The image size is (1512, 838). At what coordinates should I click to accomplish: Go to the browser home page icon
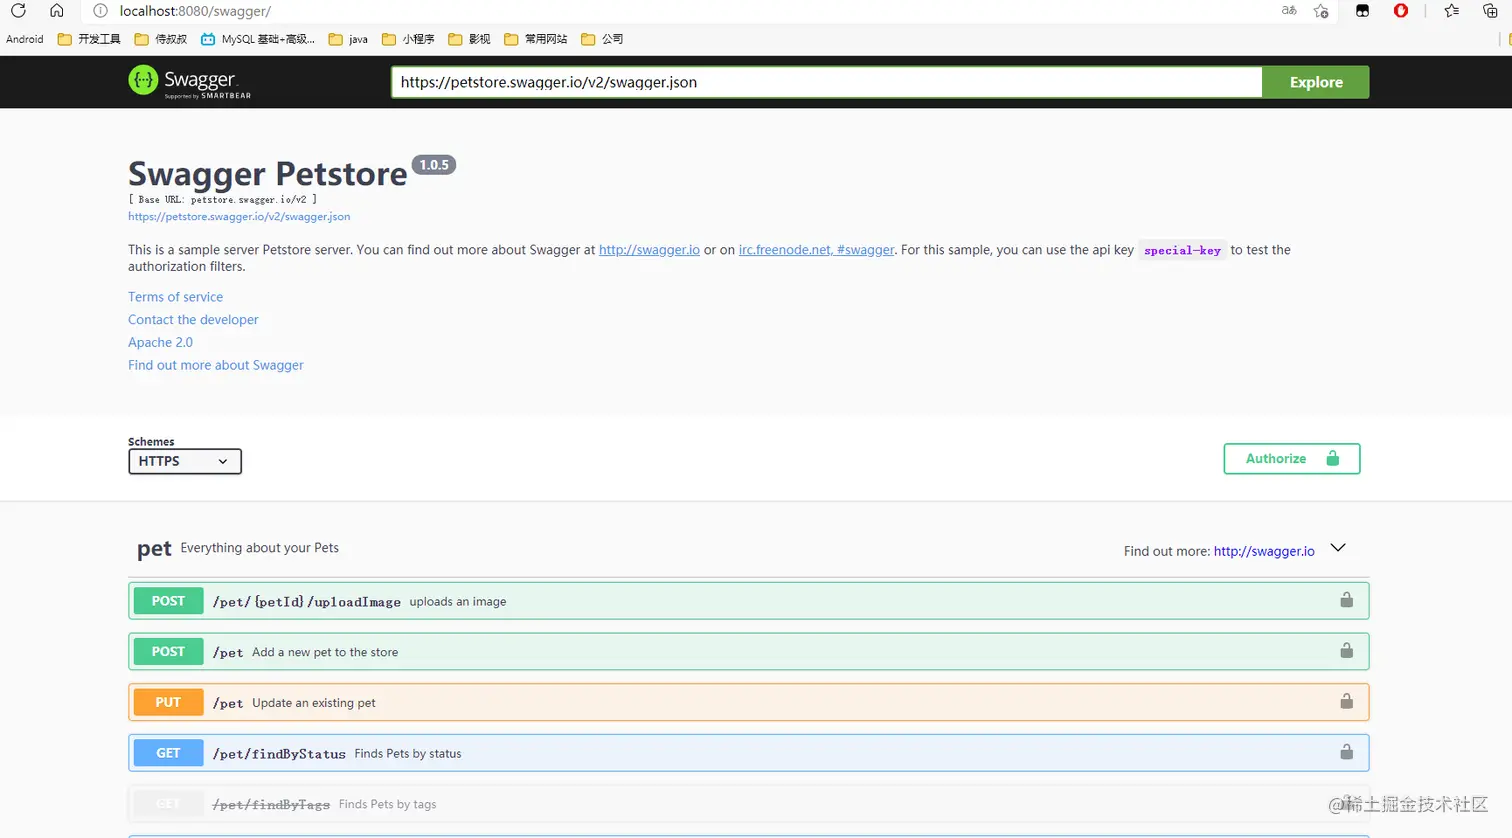[57, 11]
